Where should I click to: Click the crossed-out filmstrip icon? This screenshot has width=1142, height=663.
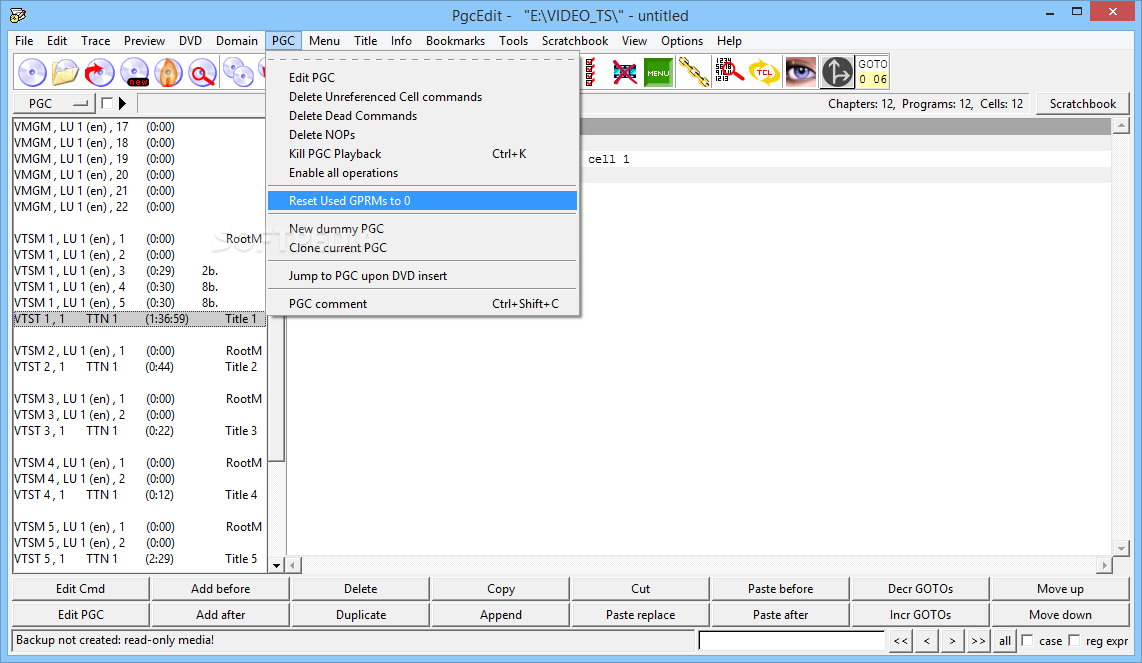(625, 71)
